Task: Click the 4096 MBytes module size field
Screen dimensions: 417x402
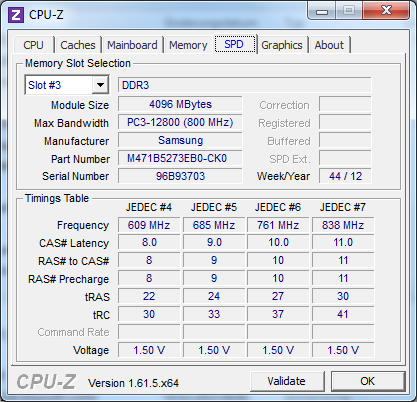Action: pos(180,104)
